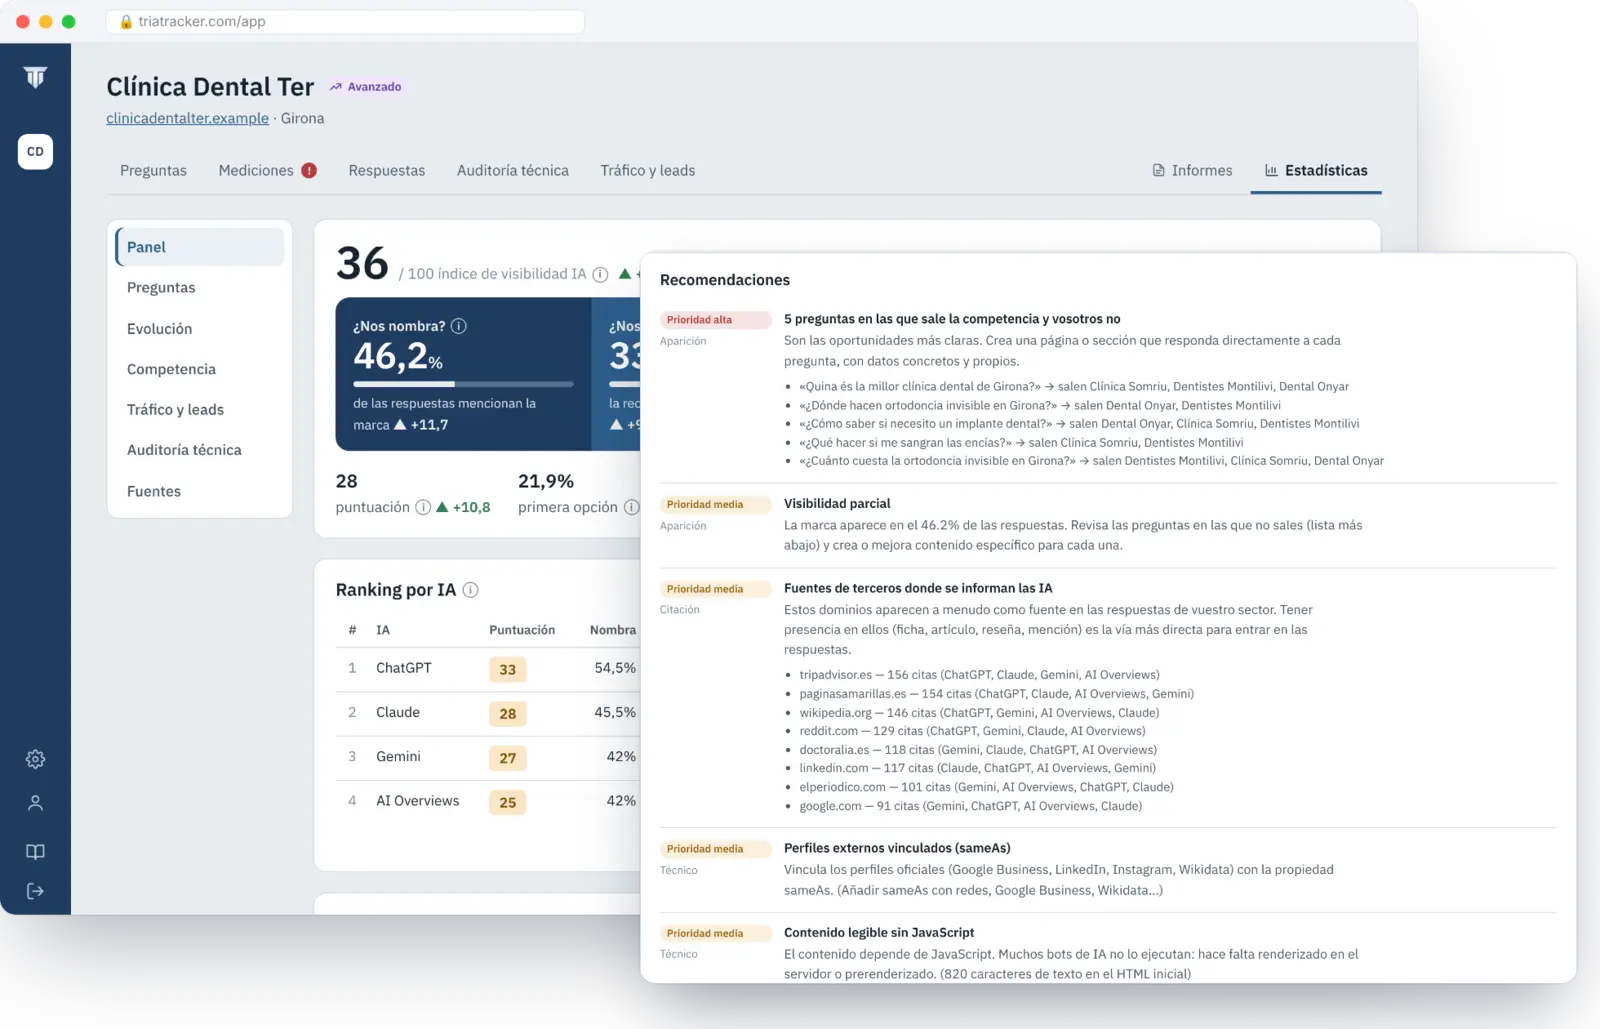Click the doctoralia.es source entry
1600x1029 pixels.
978,750
